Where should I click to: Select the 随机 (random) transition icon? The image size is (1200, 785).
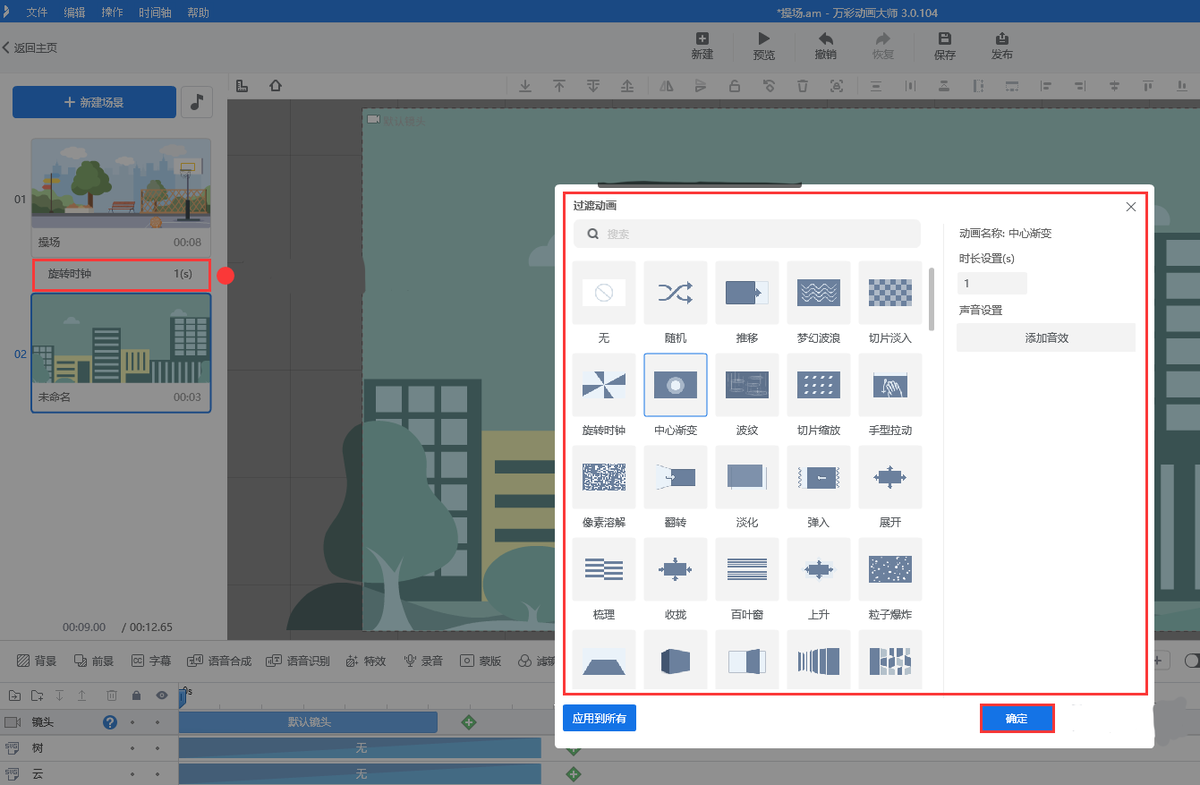pos(675,293)
